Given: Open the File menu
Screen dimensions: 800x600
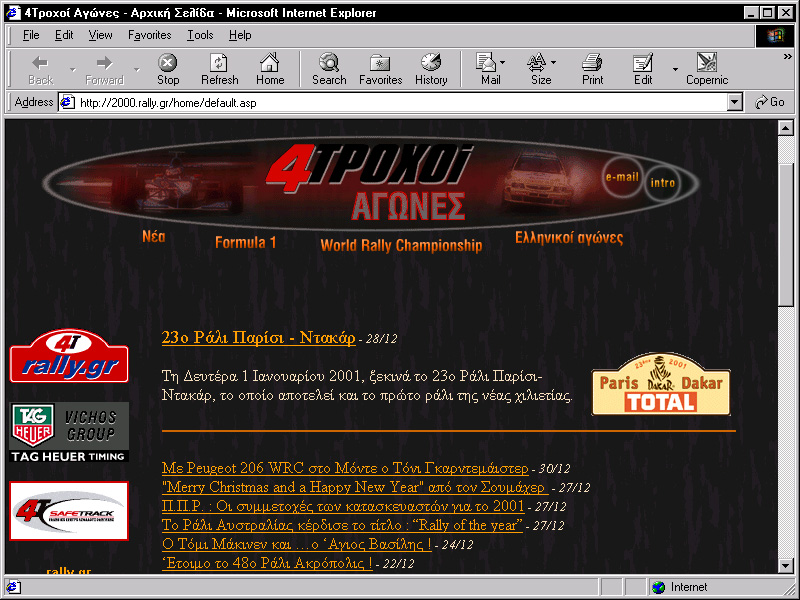Looking at the screenshot, I should 31,35.
